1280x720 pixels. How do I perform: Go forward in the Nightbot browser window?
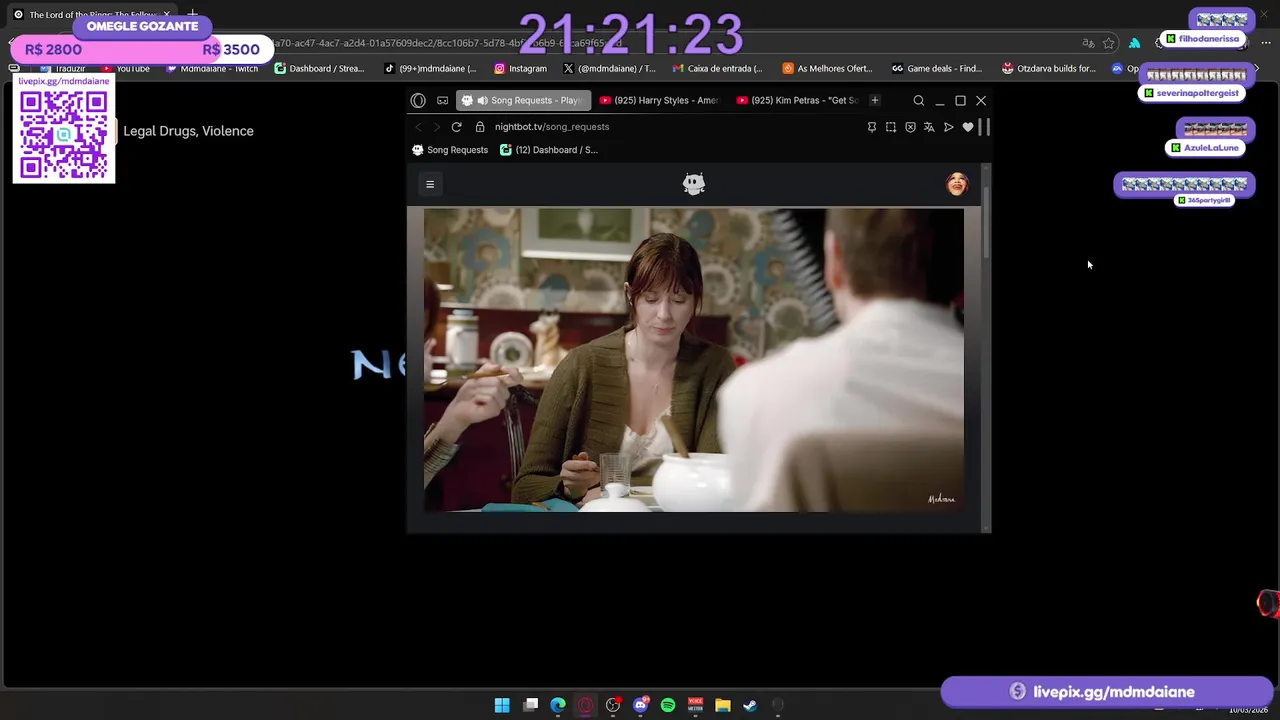coord(436,127)
